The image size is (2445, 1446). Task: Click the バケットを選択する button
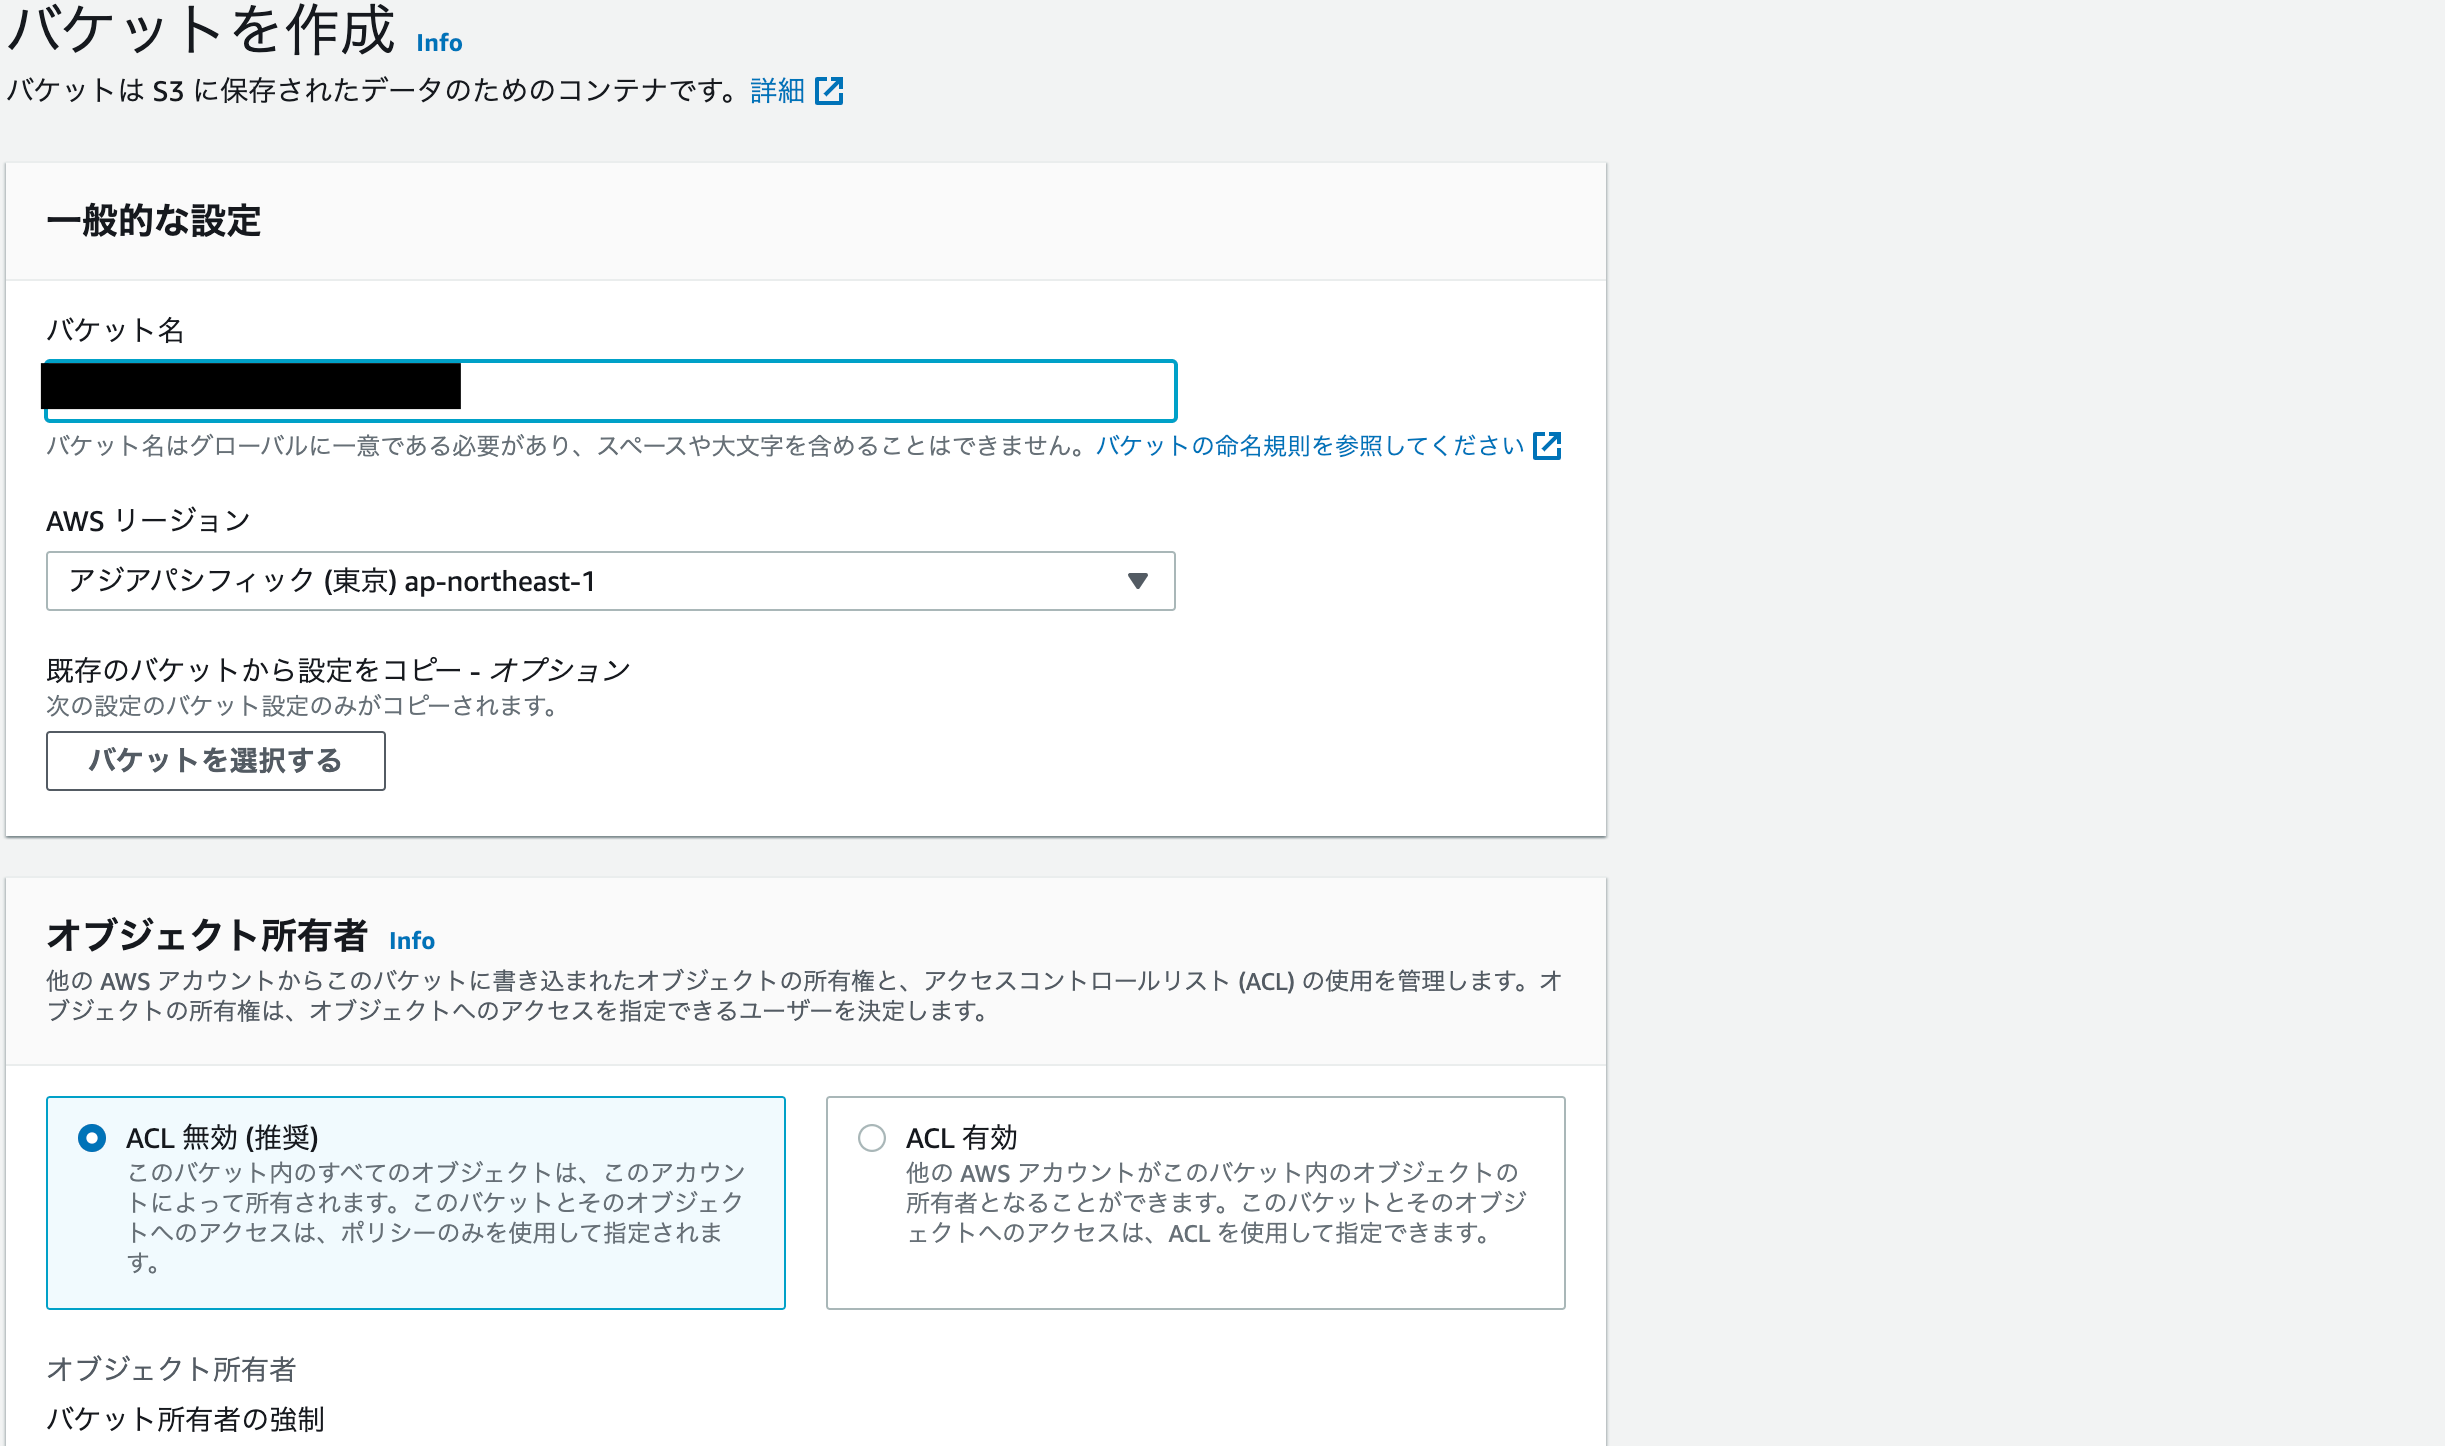[x=214, y=761]
